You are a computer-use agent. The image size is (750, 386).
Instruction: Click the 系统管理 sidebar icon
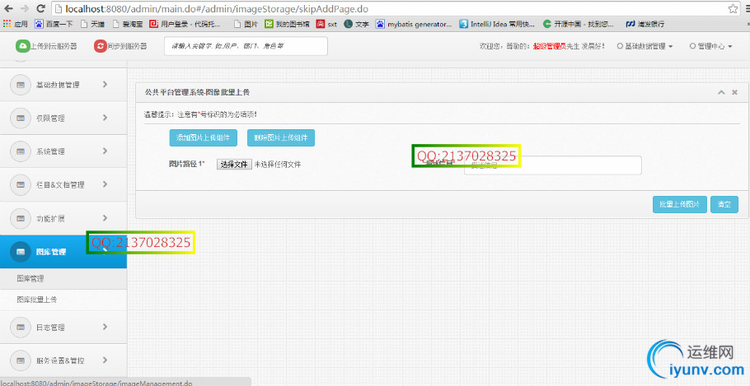coord(21,152)
